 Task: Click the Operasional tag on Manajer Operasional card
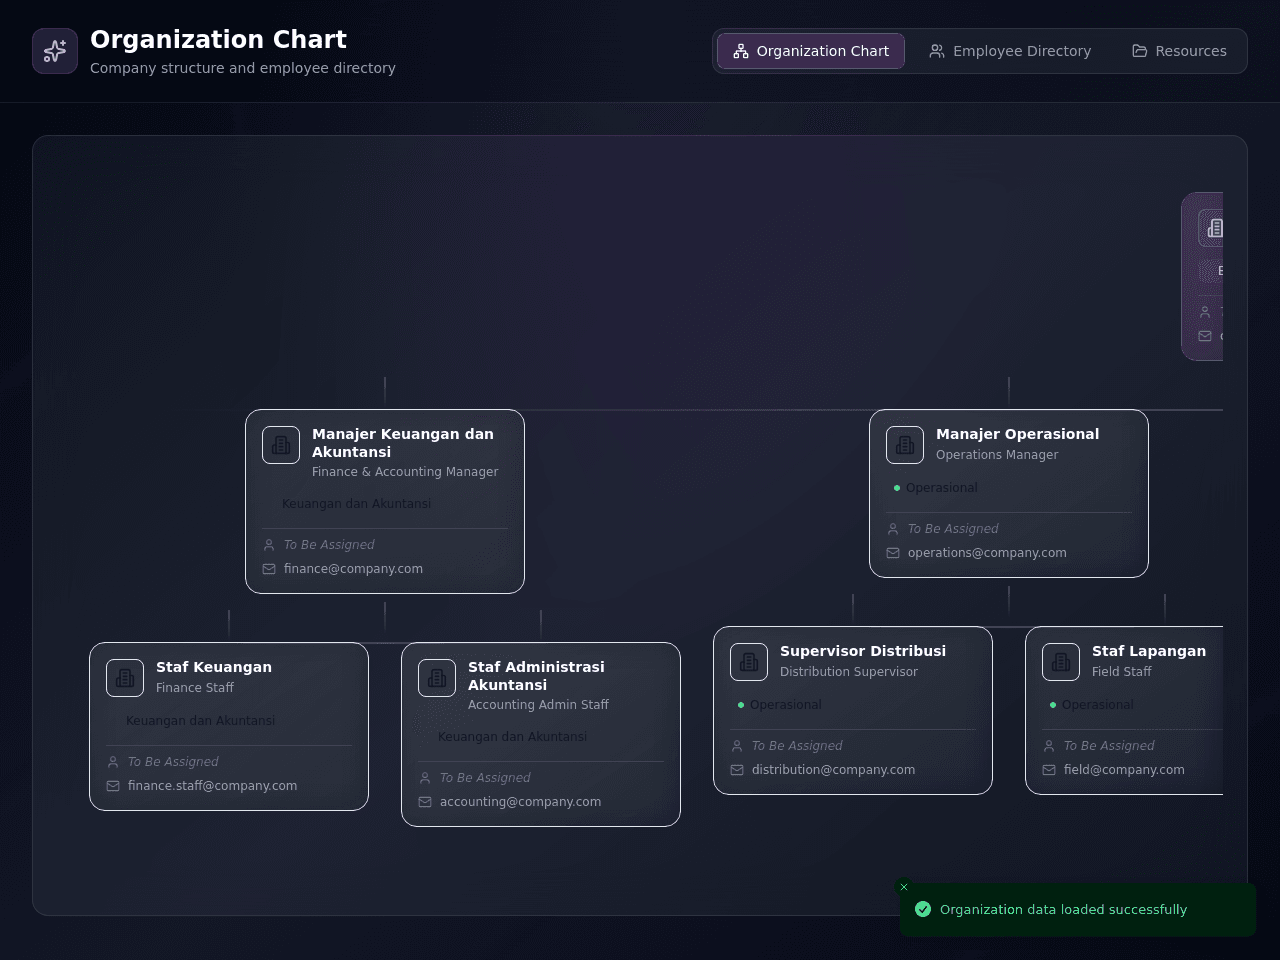pos(936,488)
